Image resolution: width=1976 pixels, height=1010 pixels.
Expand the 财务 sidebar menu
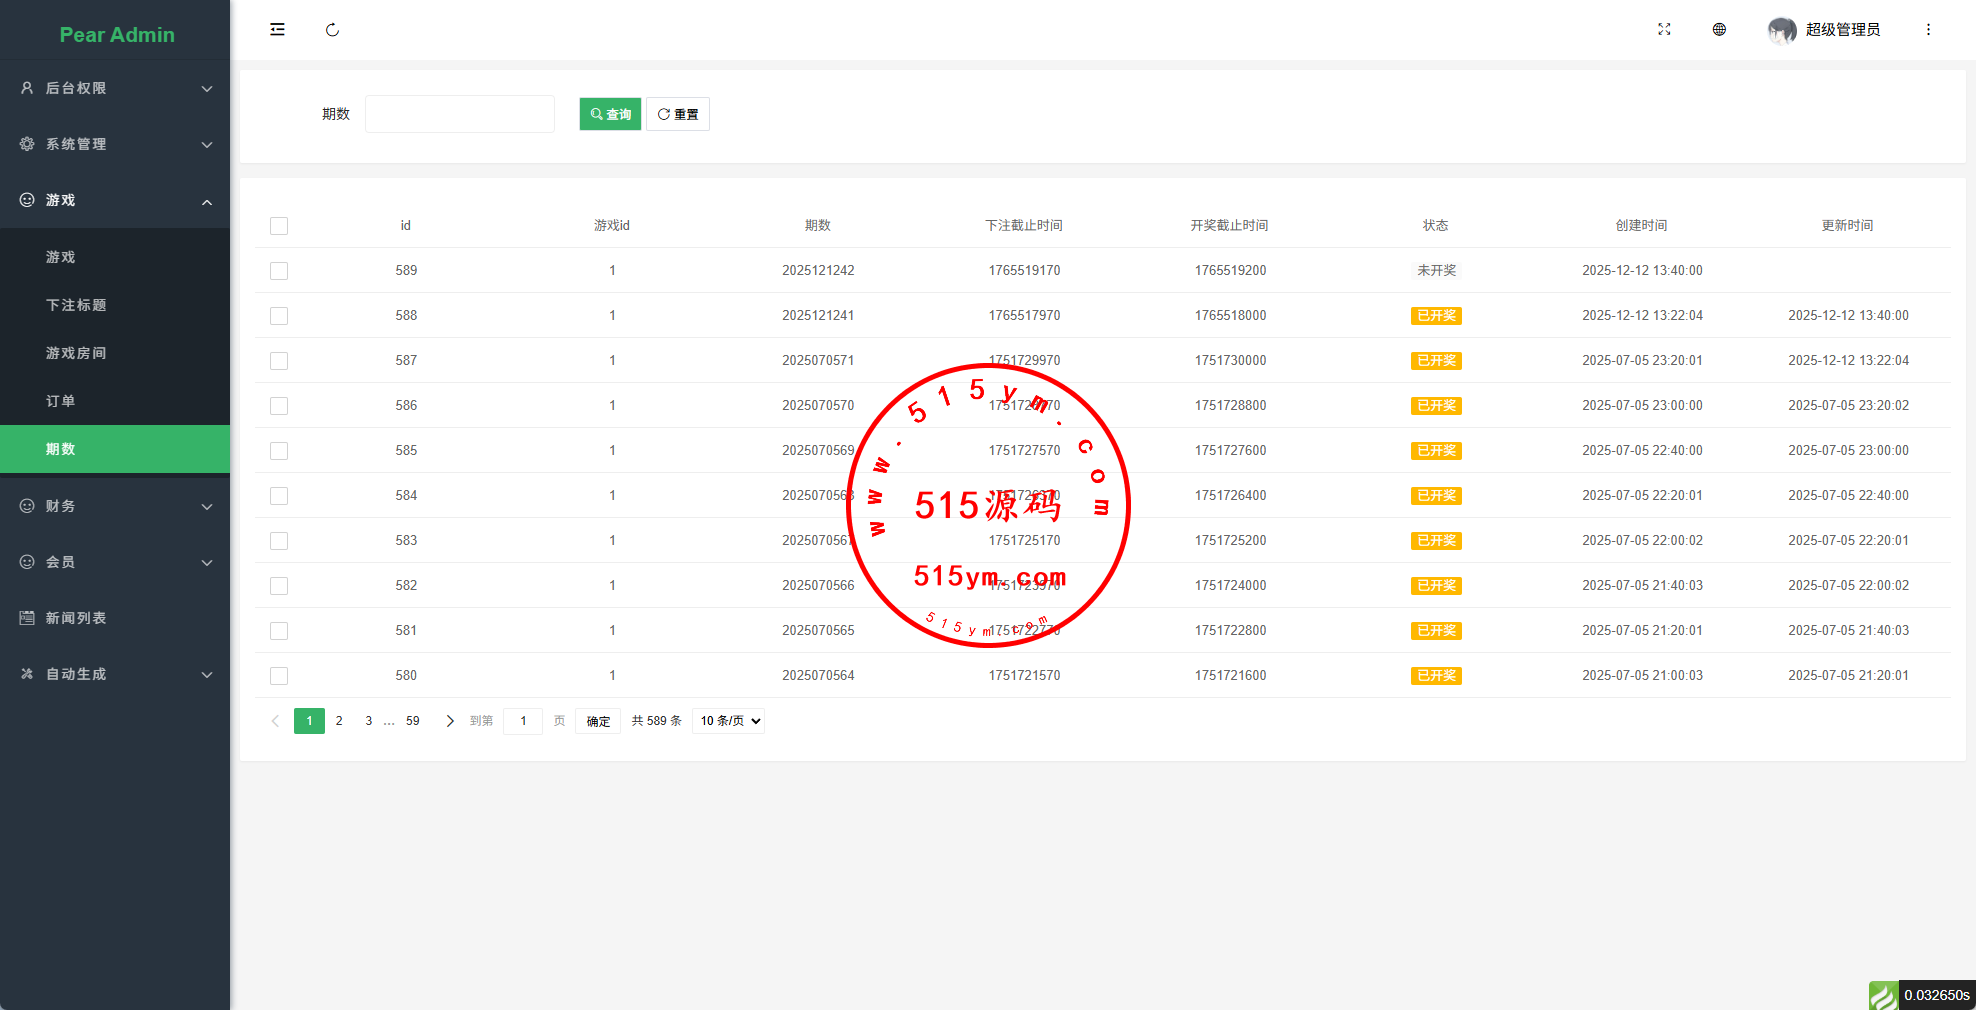coord(115,506)
